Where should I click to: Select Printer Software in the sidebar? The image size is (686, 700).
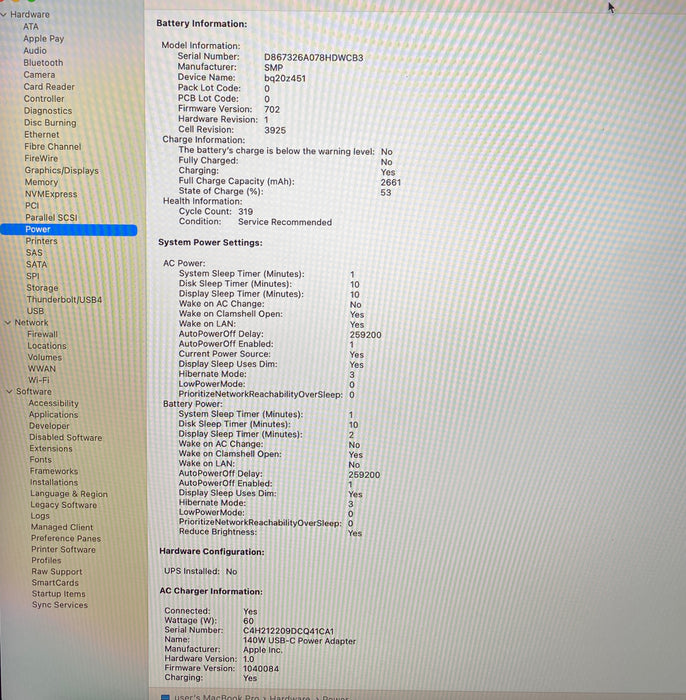point(63,550)
